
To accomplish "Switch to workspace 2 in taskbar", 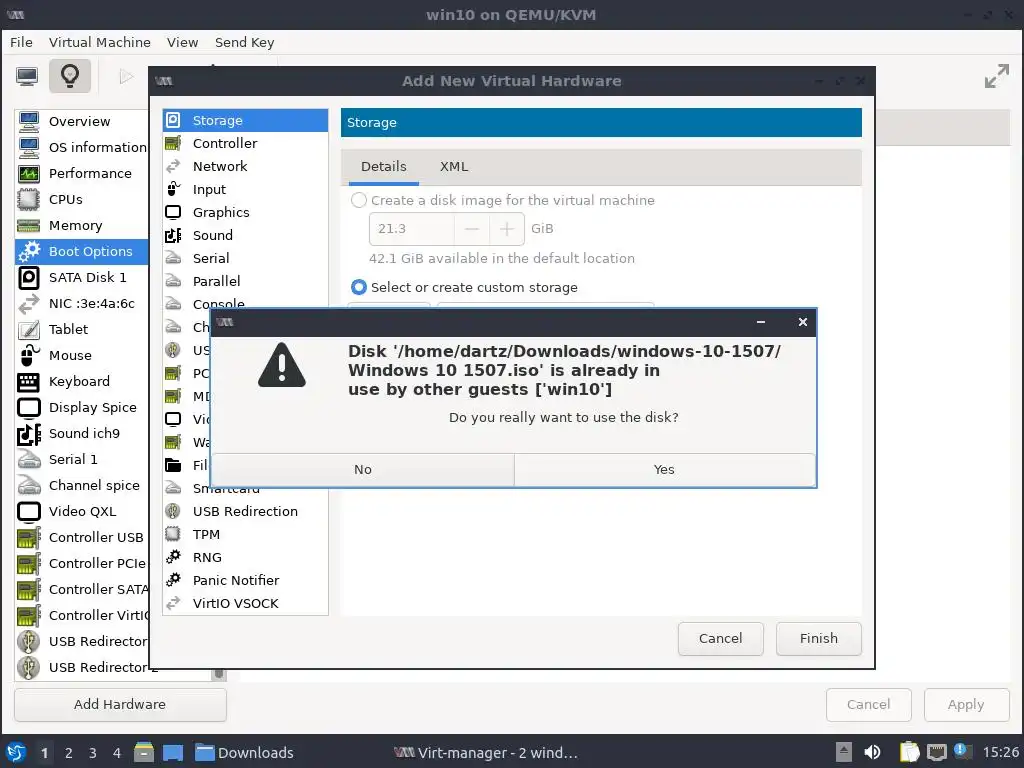I will 69,753.
